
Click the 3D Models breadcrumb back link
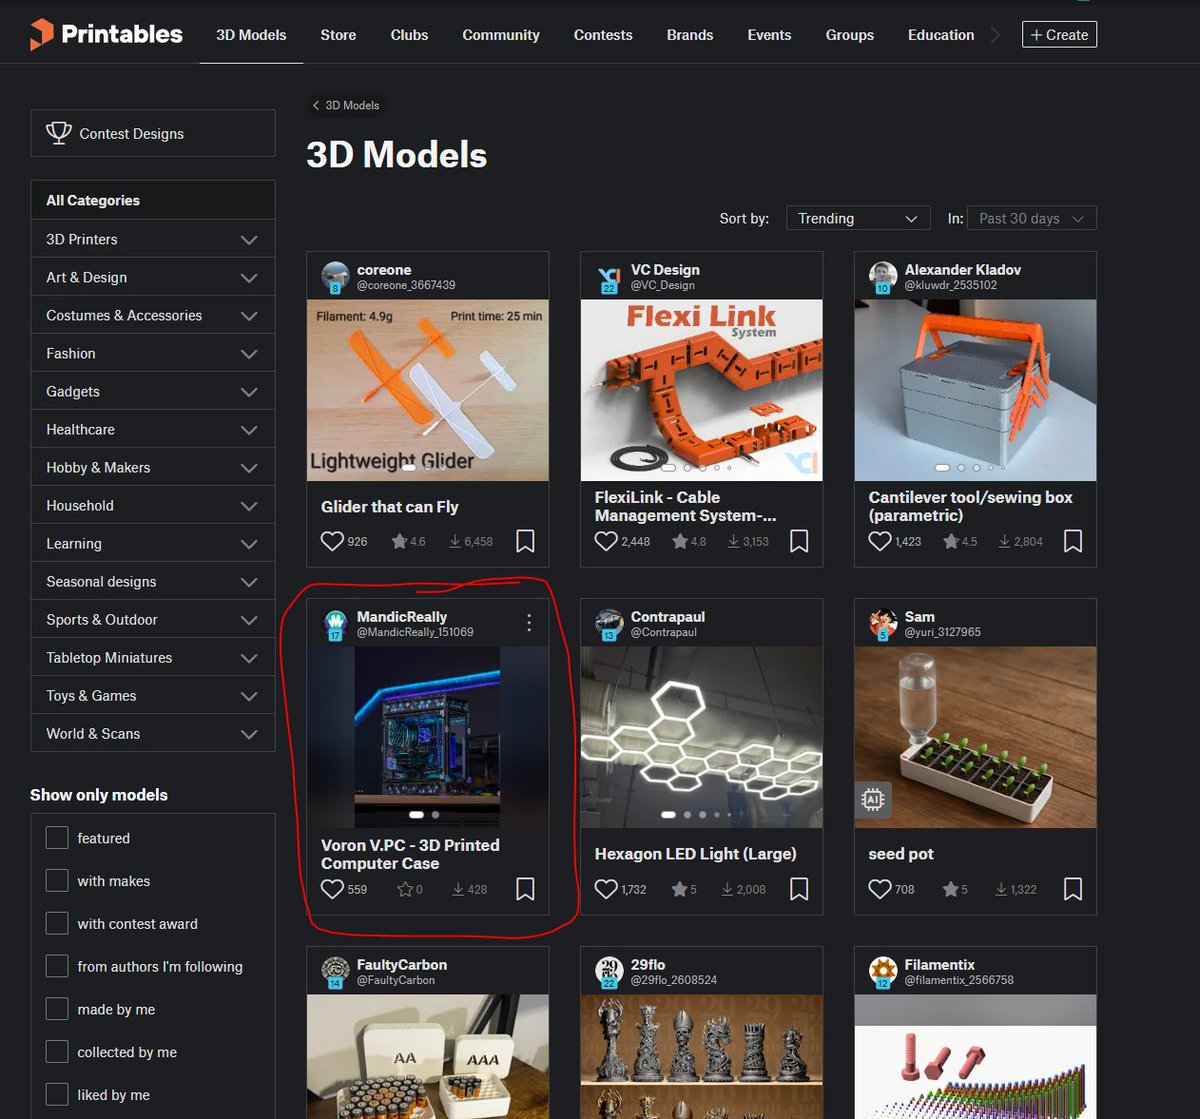[345, 105]
